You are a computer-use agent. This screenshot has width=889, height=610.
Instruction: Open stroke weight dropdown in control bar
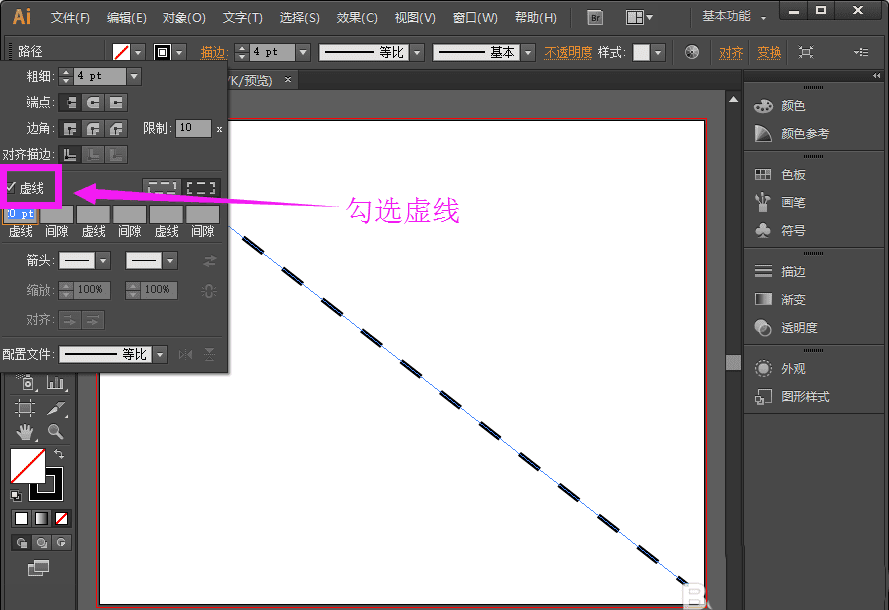303,52
